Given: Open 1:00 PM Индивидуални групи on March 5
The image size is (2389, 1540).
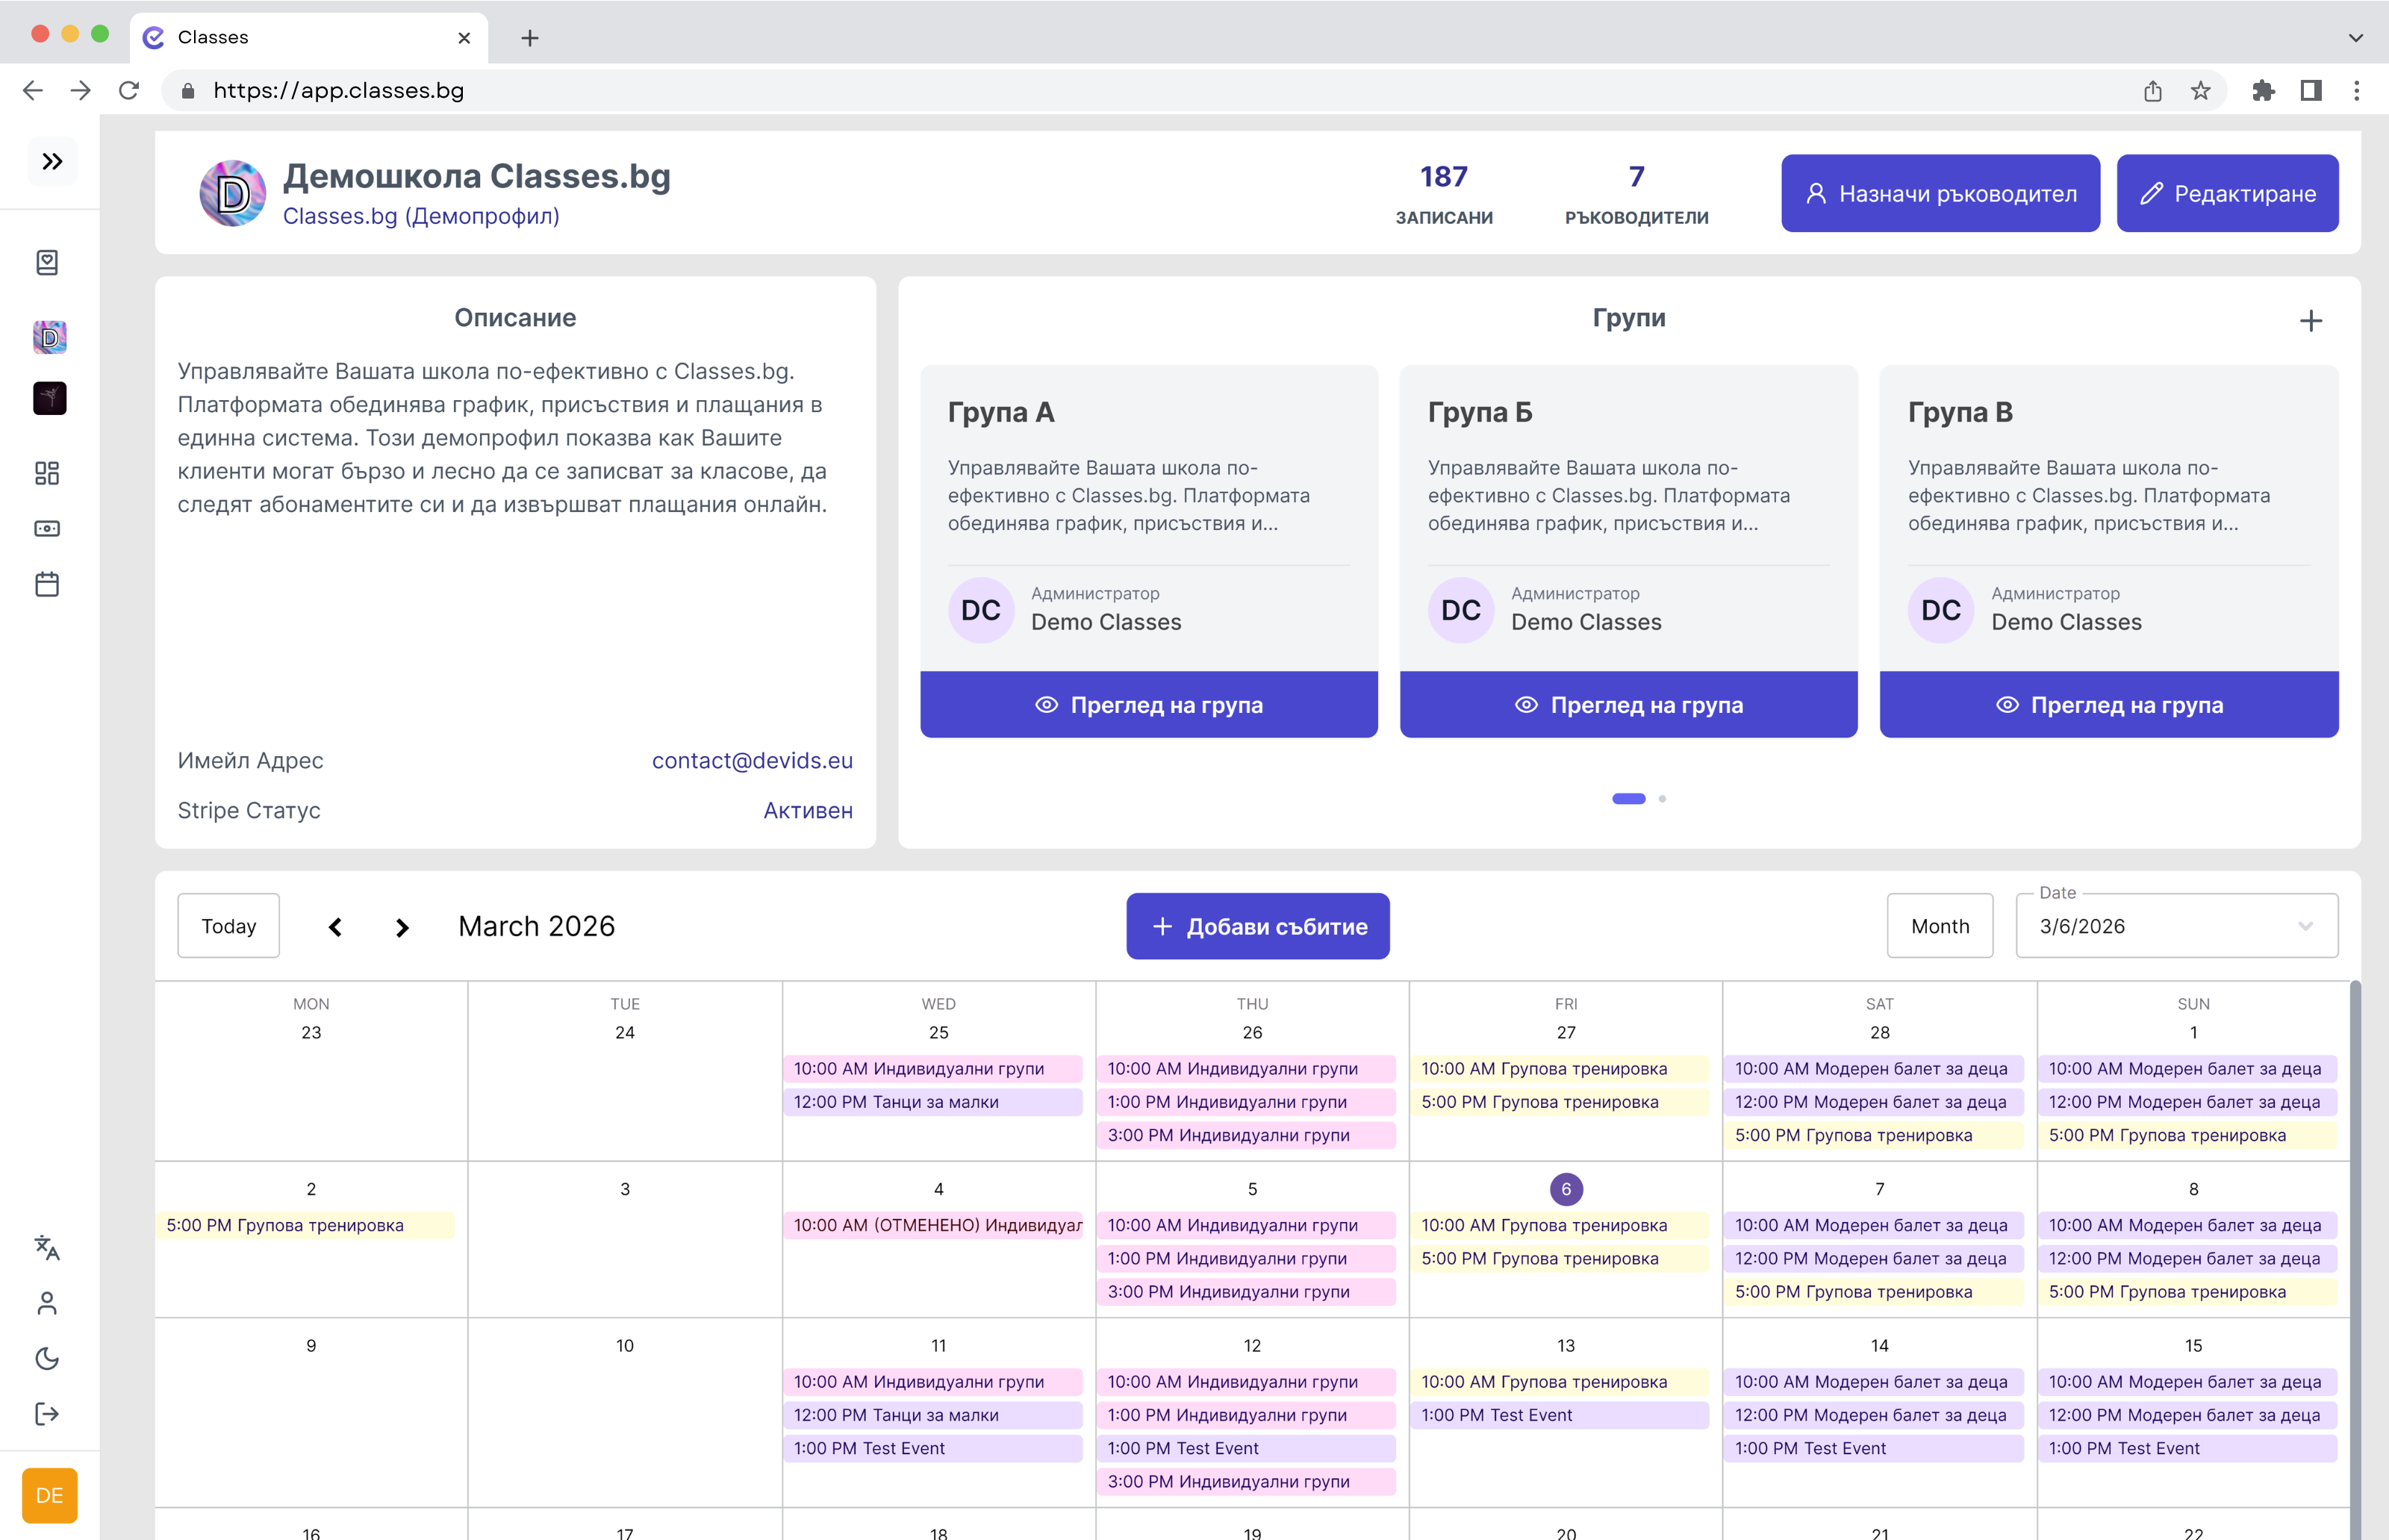Looking at the screenshot, I should click(1246, 1259).
